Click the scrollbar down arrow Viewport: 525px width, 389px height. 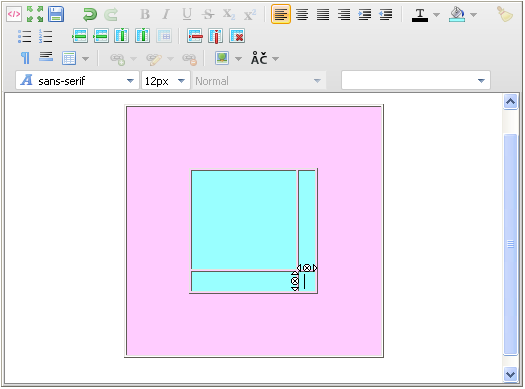pyautogui.click(x=510, y=374)
